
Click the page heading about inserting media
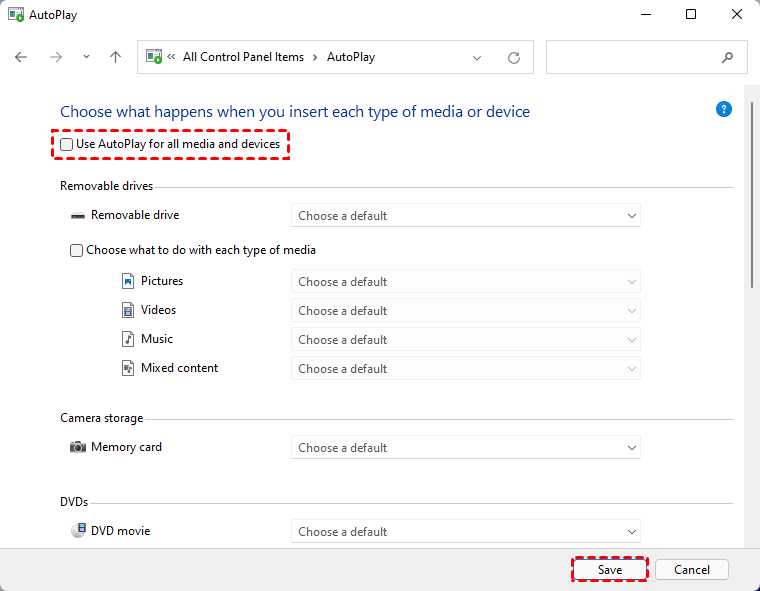click(295, 112)
